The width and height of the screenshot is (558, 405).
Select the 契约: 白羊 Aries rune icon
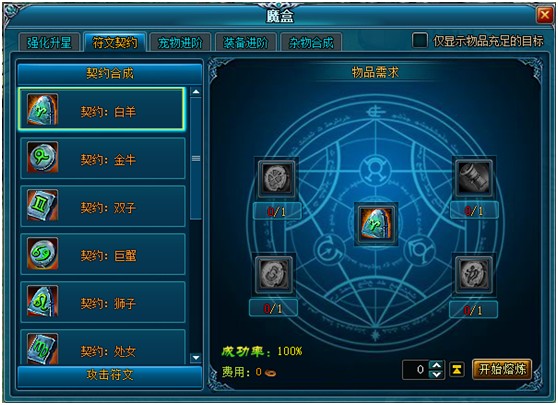[42, 109]
